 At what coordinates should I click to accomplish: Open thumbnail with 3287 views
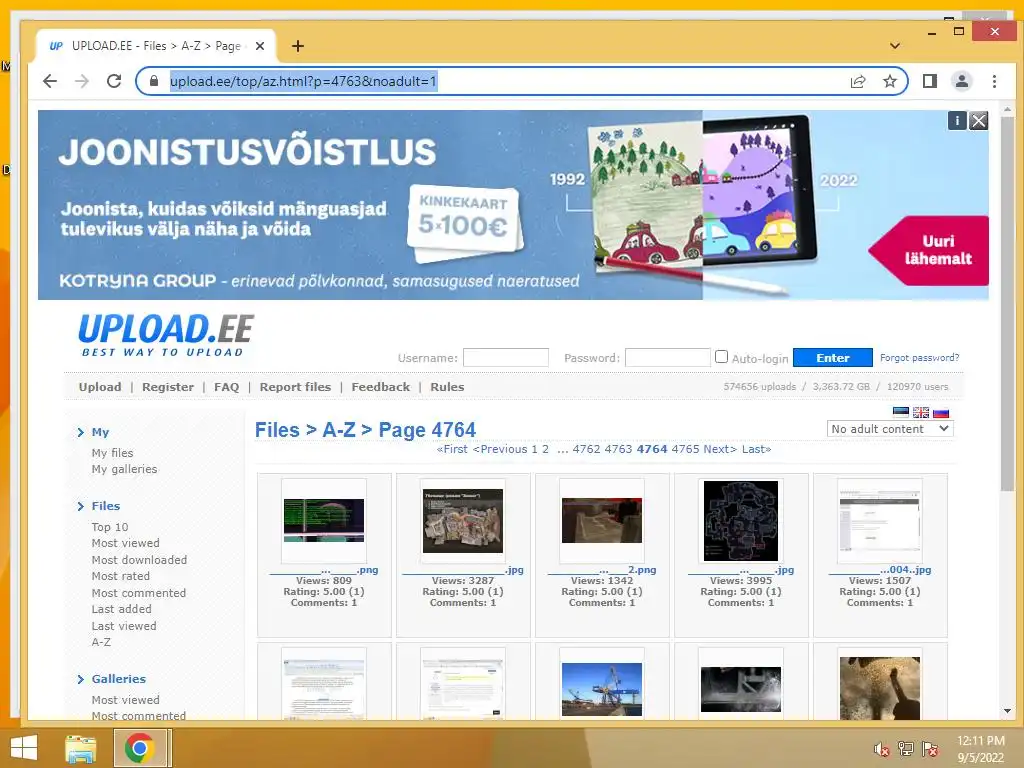[x=463, y=520]
